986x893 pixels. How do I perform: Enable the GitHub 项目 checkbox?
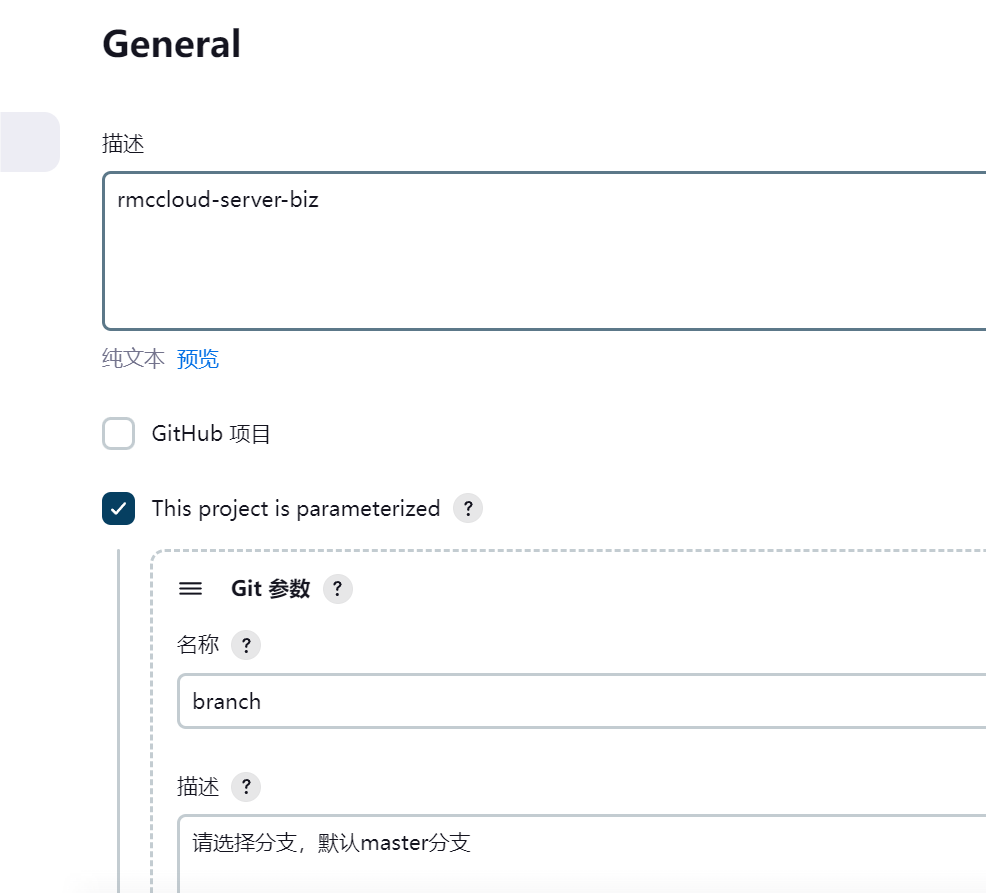118,433
